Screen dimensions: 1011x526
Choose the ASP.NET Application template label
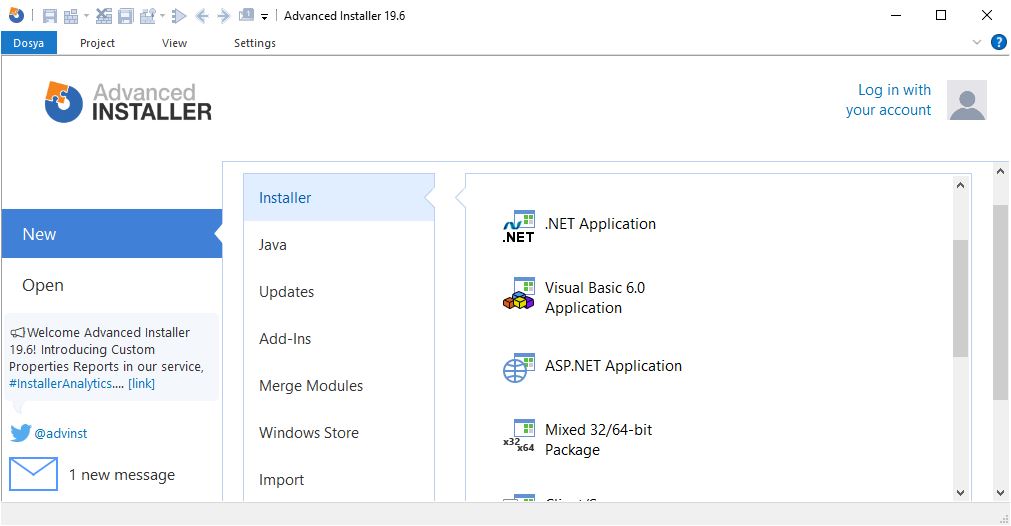[613, 365]
